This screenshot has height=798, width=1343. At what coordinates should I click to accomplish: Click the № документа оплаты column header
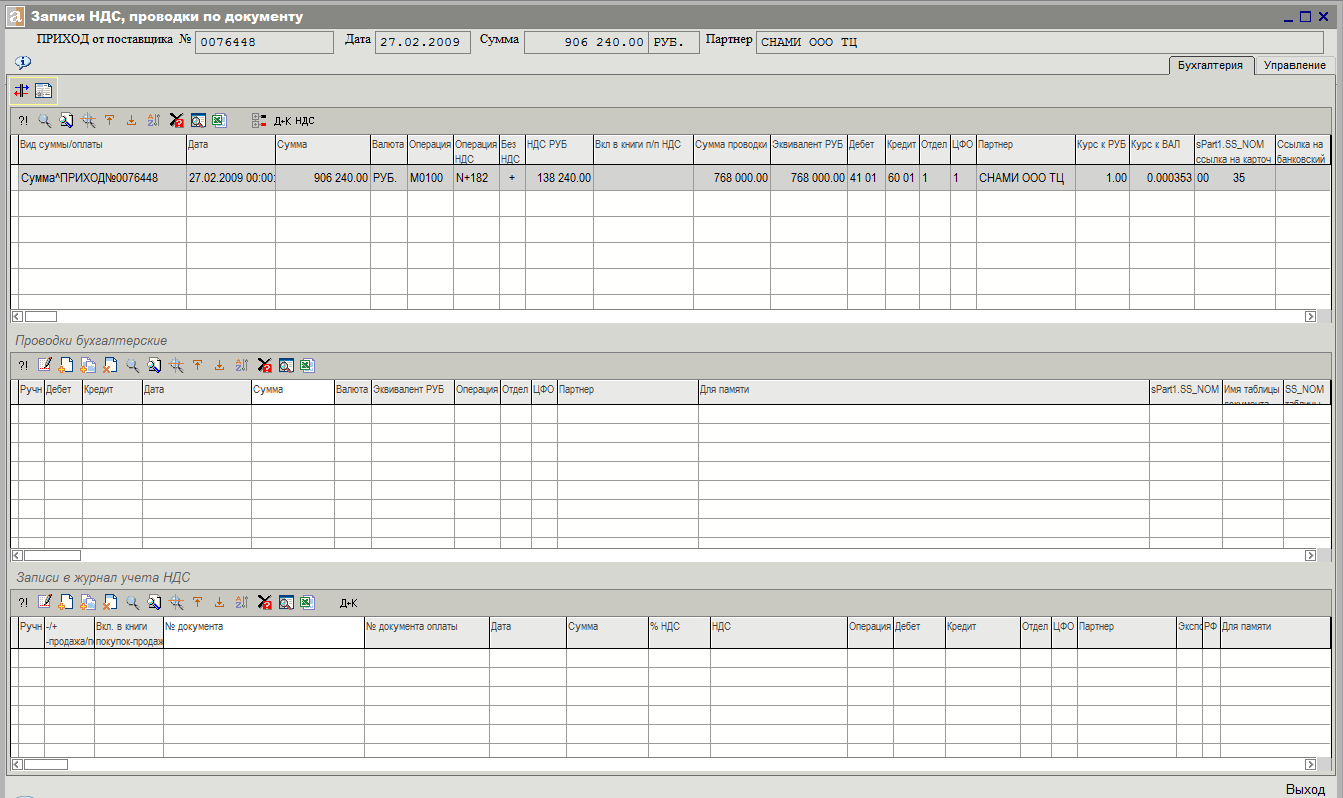point(426,632)
